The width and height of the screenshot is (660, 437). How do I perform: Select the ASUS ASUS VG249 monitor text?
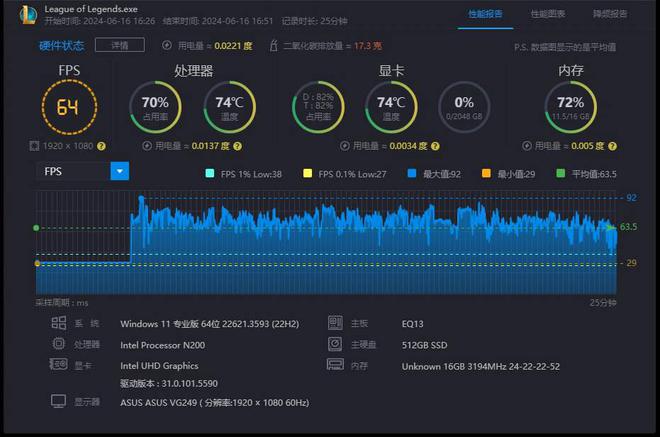pos(215,402)
